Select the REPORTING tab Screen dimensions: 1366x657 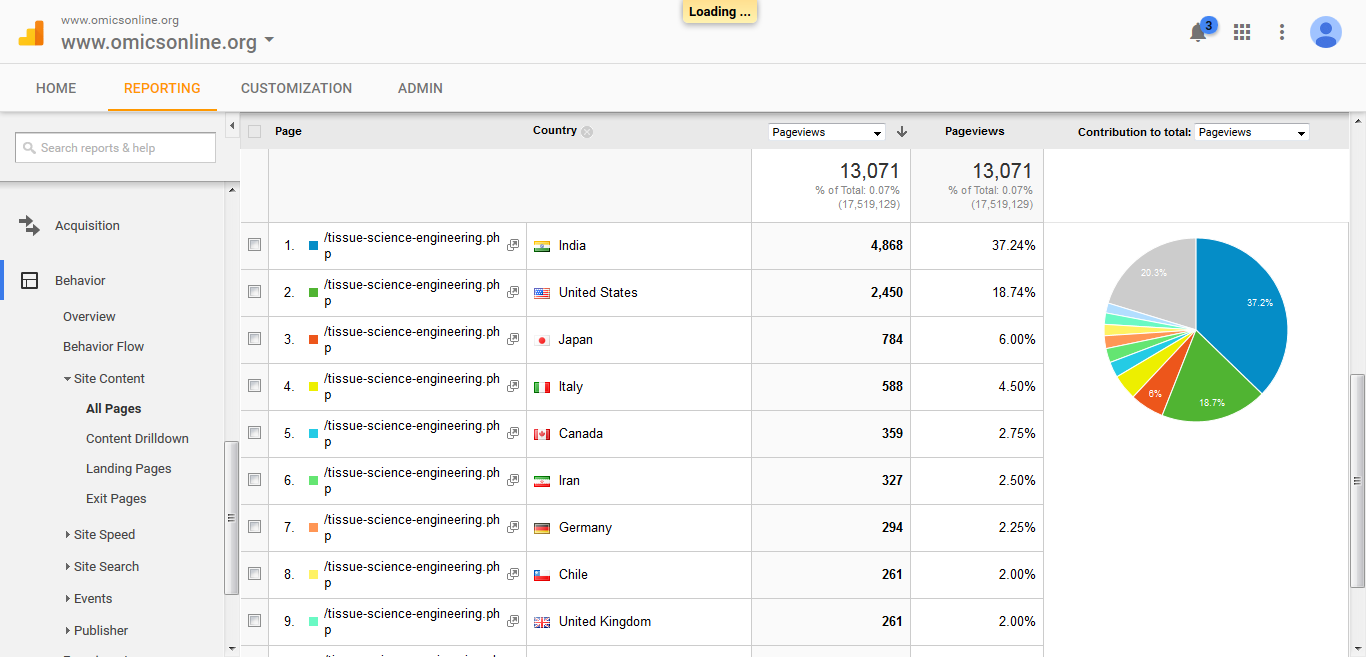coord(162,88)
